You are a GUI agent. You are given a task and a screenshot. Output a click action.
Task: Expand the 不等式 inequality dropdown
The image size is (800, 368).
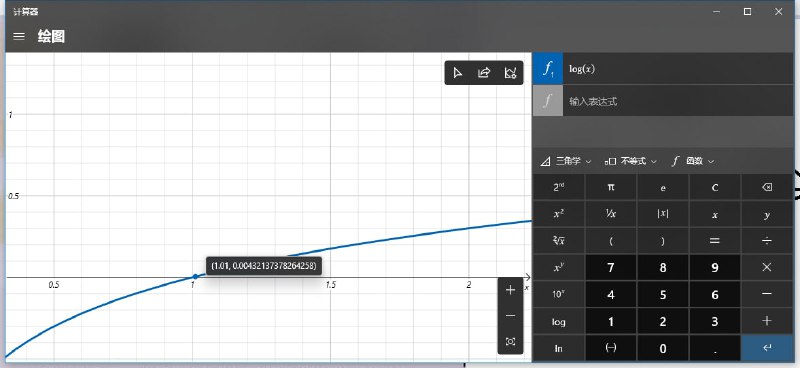coord(631,161)
